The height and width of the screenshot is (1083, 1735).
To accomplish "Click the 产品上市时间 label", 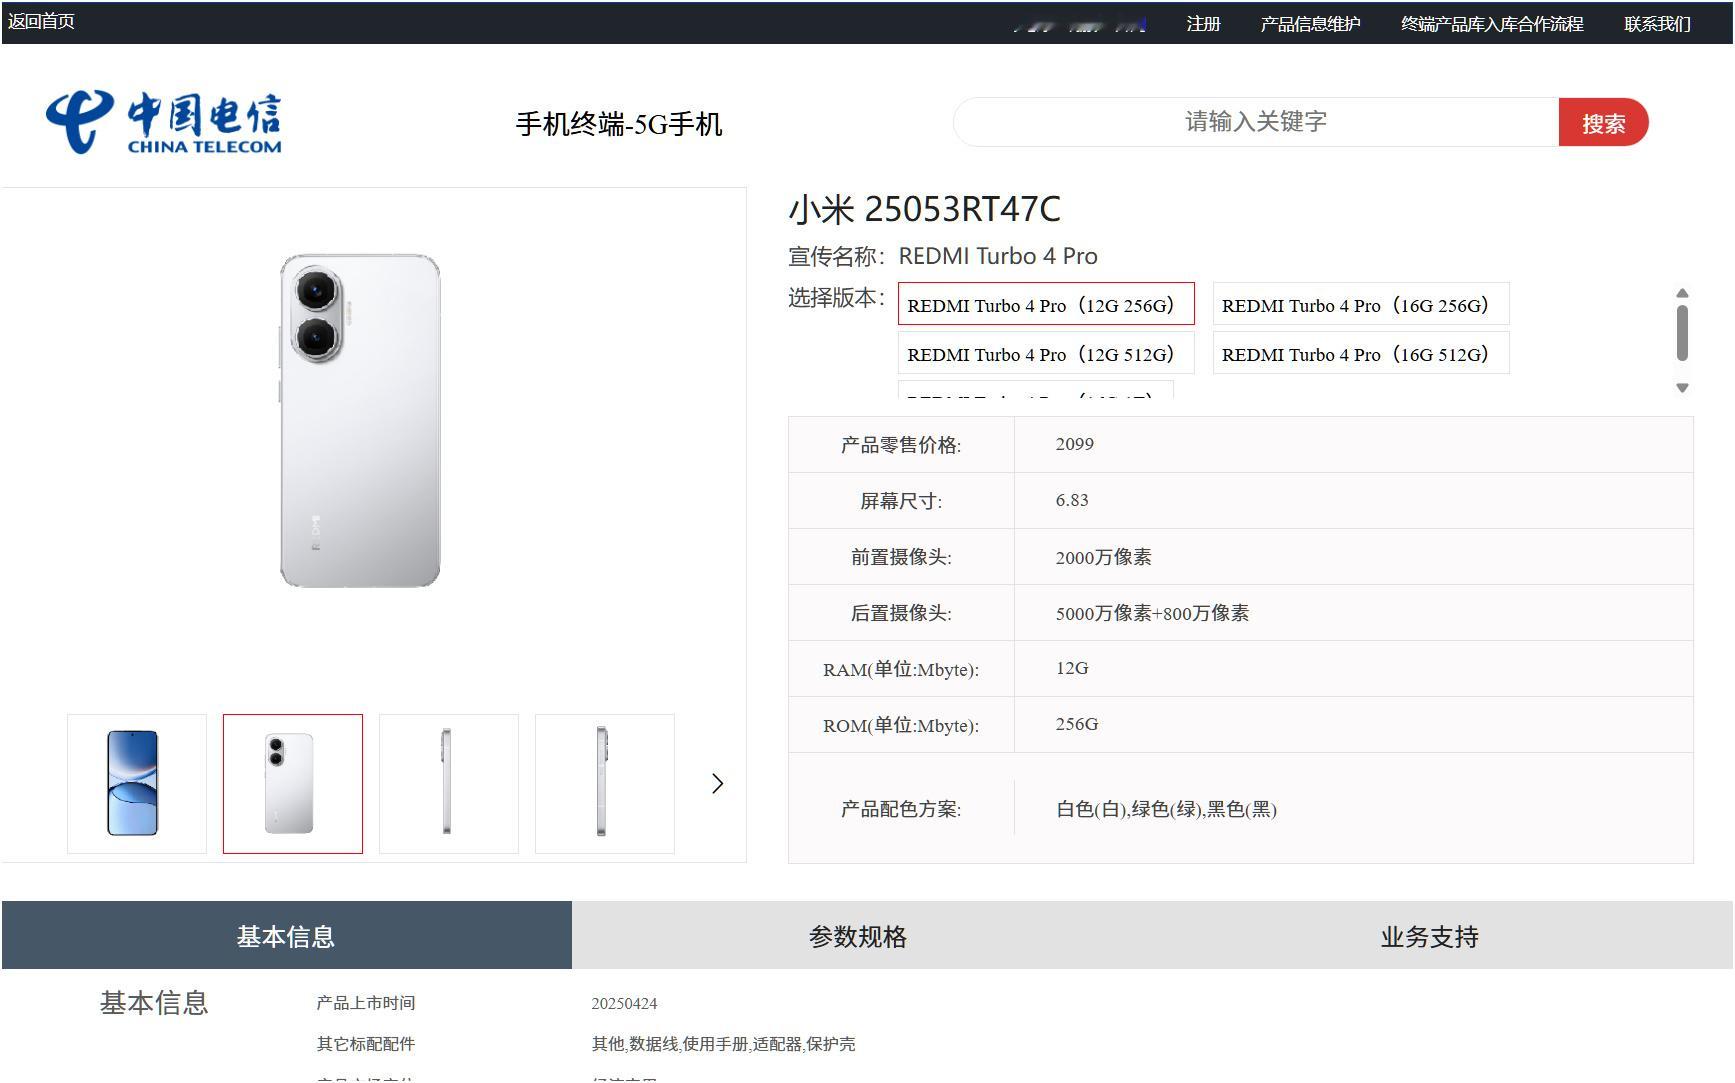I will pyautogui.click(x=366, y=1003).
